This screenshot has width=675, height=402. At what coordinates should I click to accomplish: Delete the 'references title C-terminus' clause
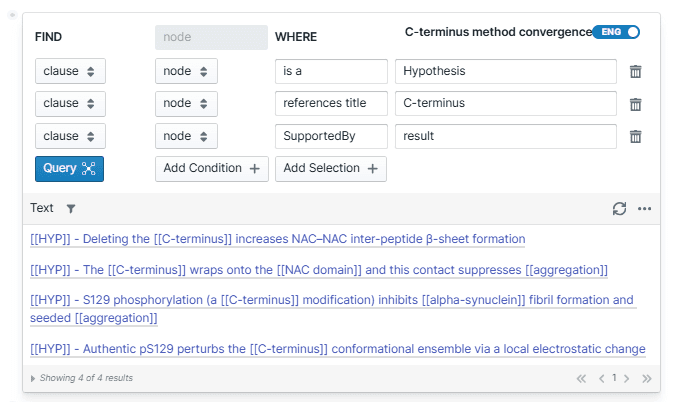click(x=635, y=104)
